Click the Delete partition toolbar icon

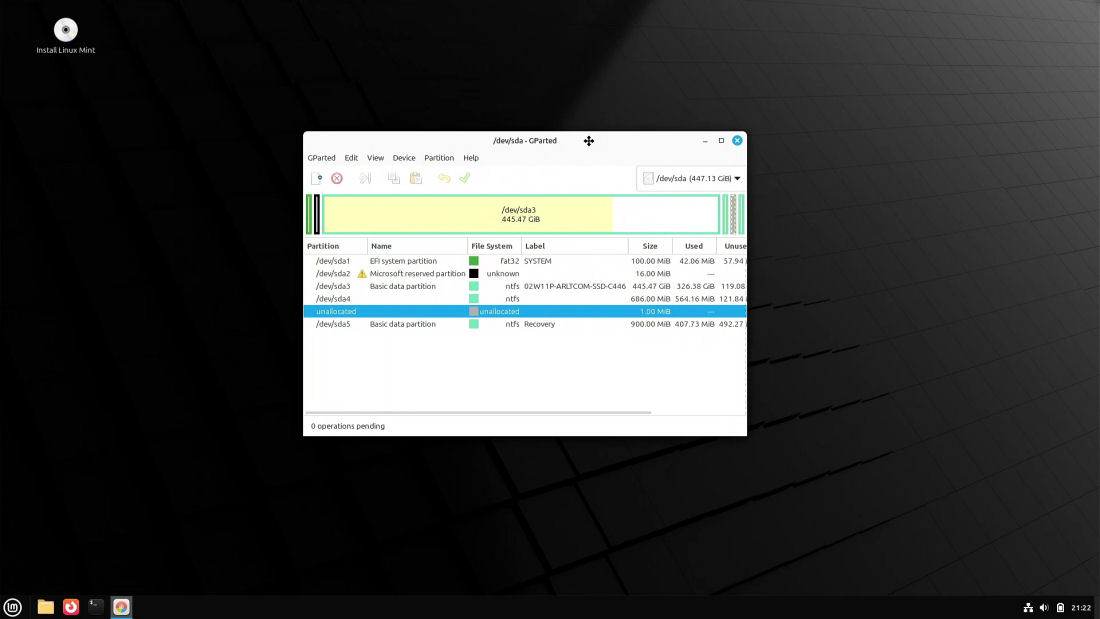[337, 178]
